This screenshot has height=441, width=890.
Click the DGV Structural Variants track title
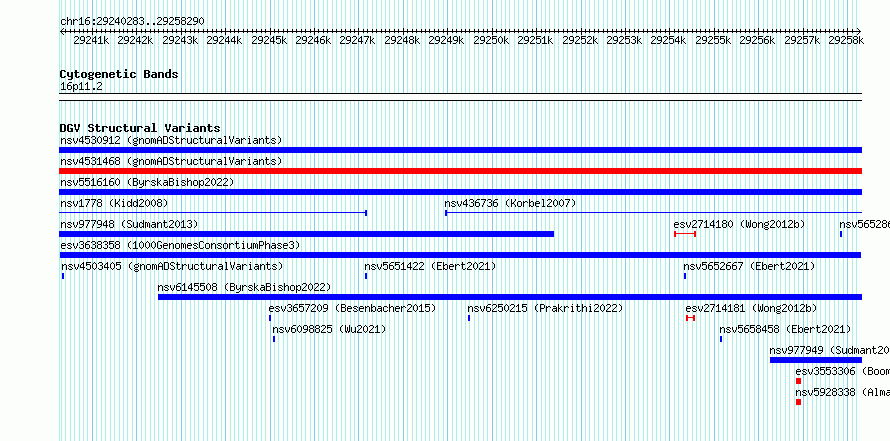point(140,128)
